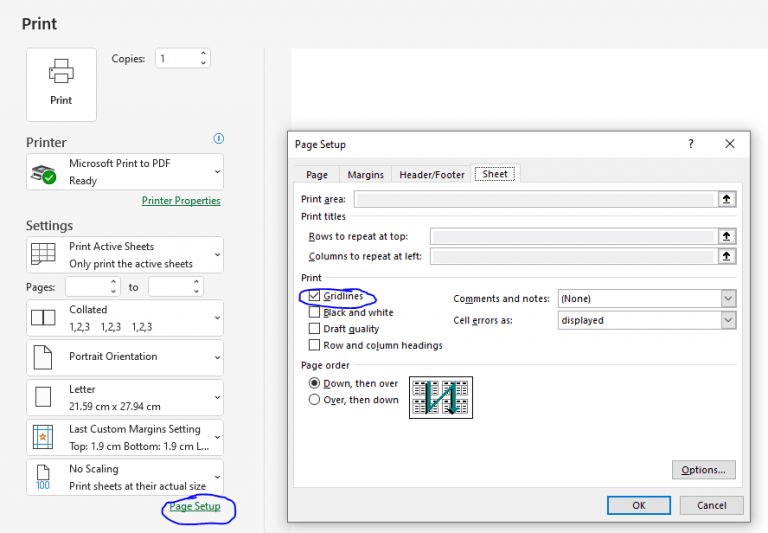Open Comments and notes dropdown
Screen dimensions: 768x533
click(x=647, y=298)
